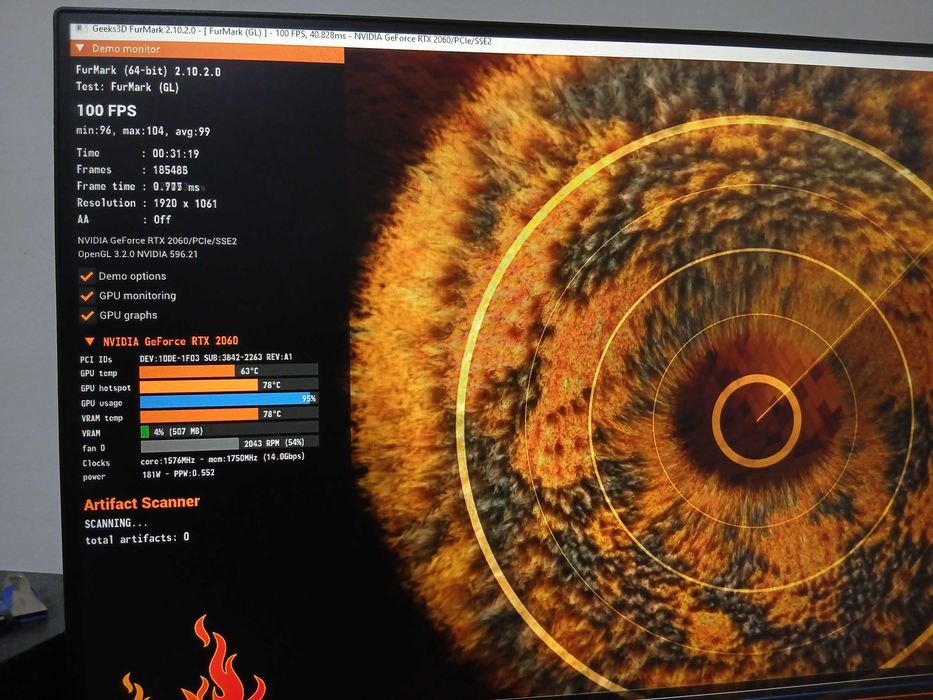933x700 pixels.
Task: Click the Time 00:31:19 value
Action: 176,154
